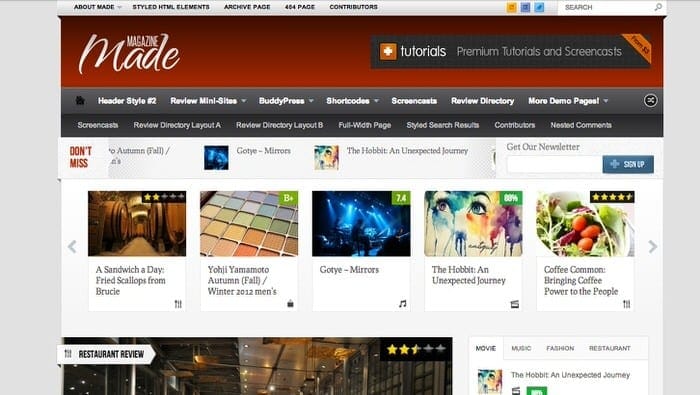
Task: Open Contributors link in sub navigation
Action: coord(514,125)
